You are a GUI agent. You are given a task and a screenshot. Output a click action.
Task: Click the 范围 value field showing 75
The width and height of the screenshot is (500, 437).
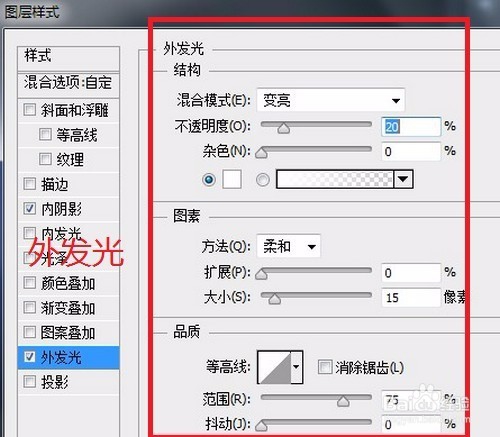pyautogui.click(x=411, y=399)
